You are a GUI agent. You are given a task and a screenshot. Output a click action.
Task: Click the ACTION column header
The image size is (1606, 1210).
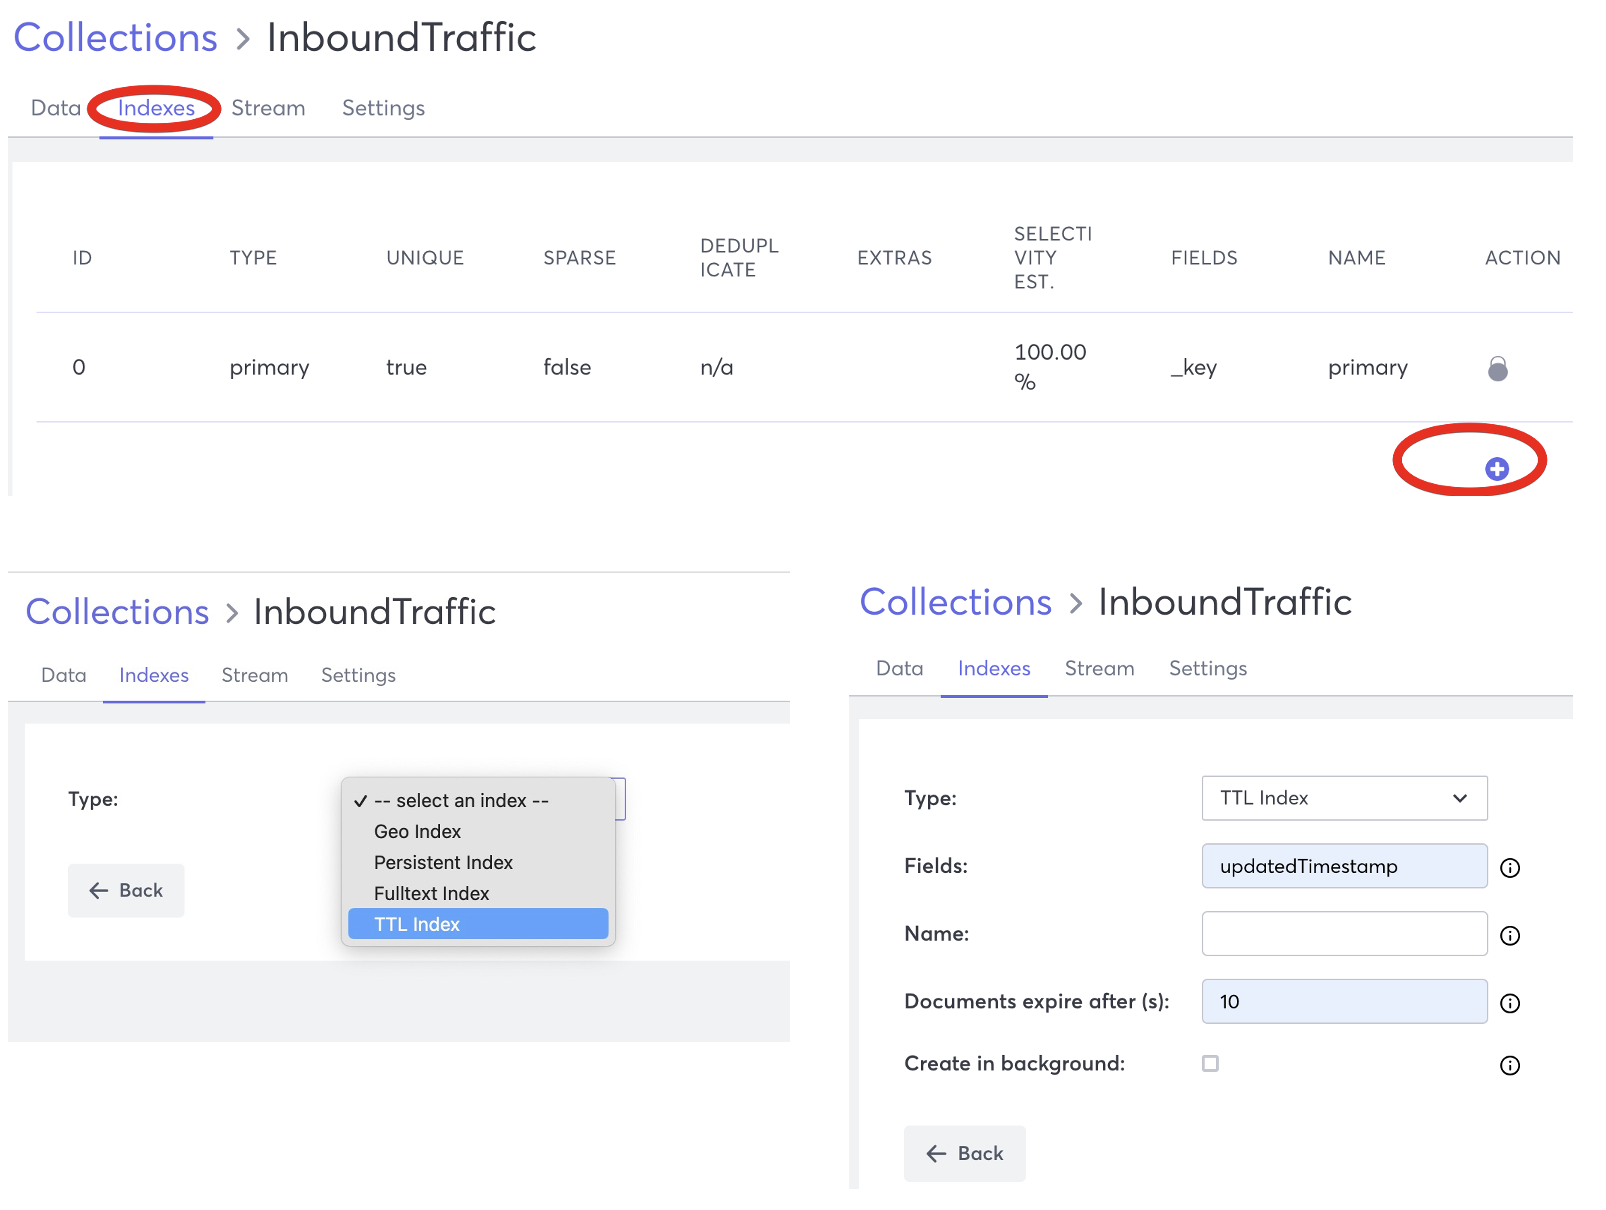[x=1522, y=258]
